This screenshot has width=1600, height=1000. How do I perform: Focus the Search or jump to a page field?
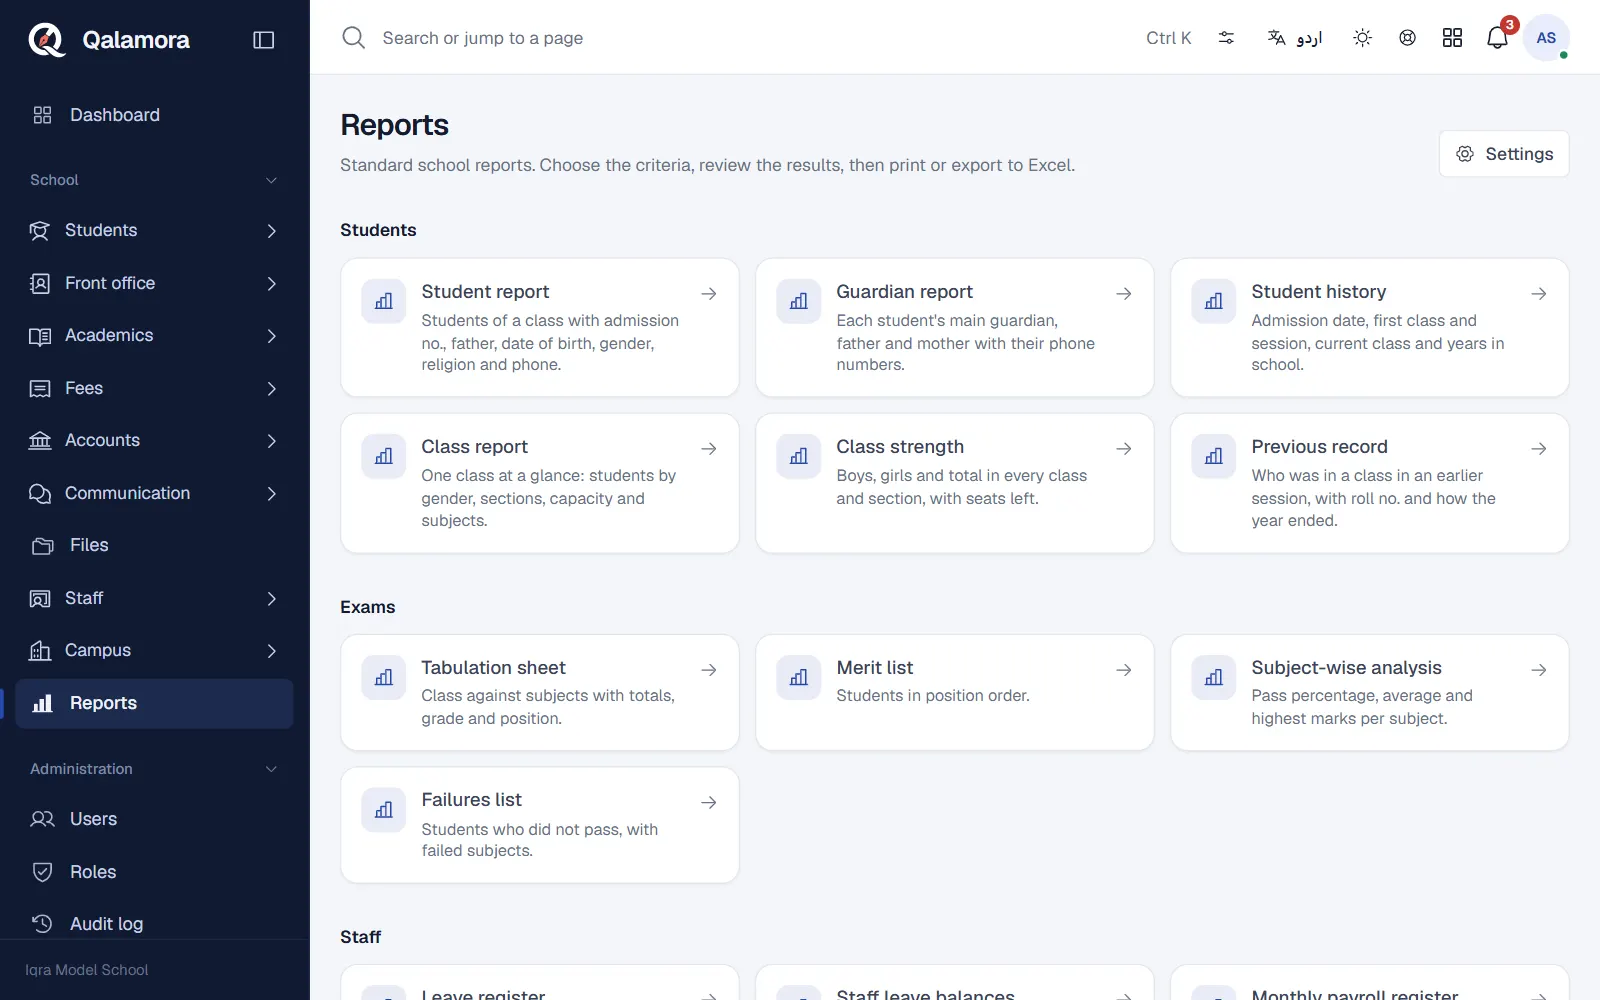[740, 38]
